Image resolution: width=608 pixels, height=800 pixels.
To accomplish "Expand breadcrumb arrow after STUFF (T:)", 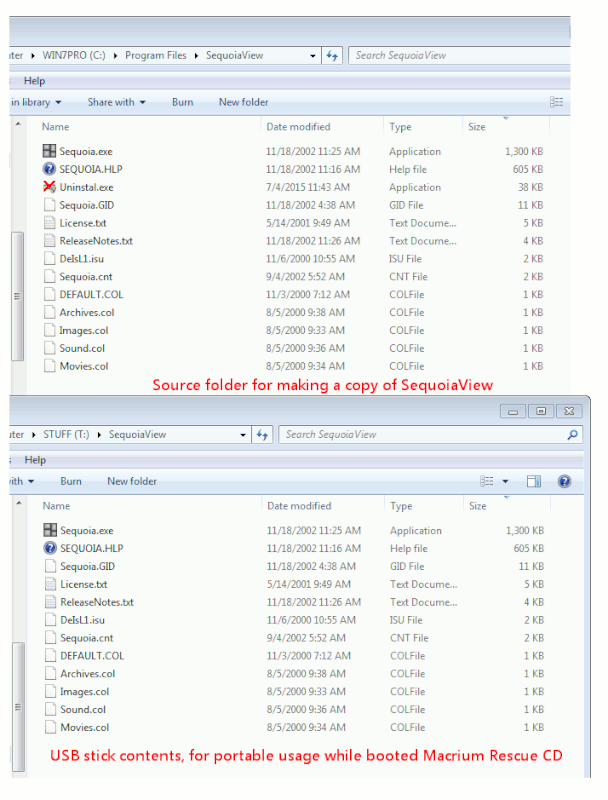I will 99,435.
